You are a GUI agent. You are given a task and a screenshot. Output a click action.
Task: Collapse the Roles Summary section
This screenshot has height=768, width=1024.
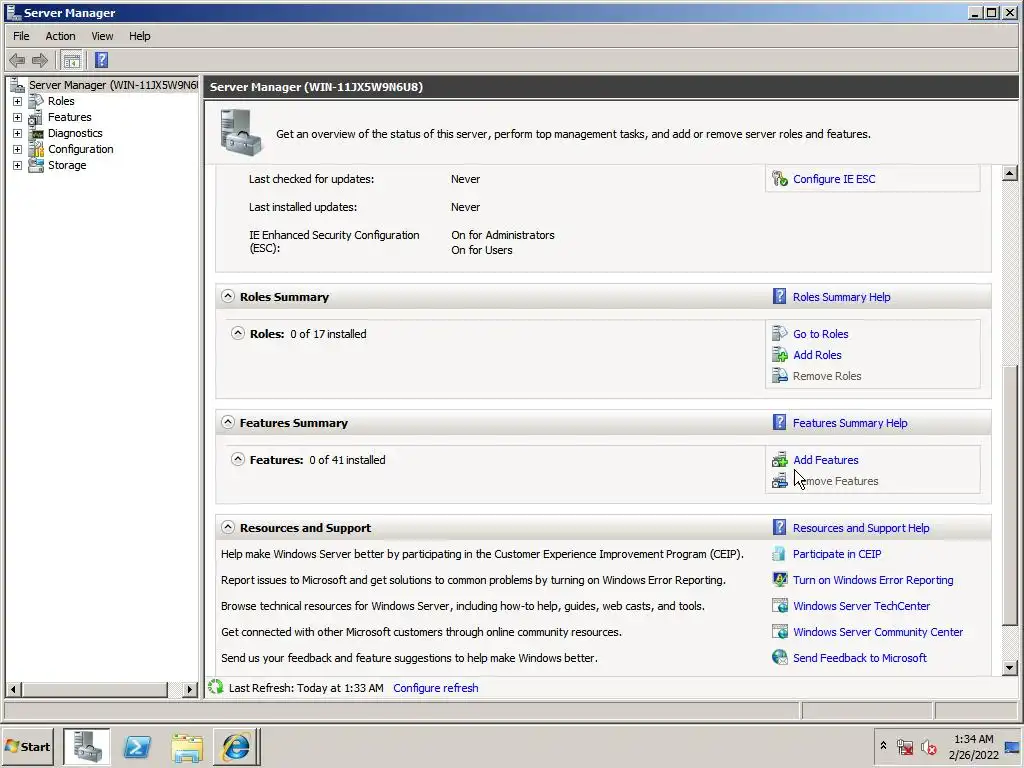pyautogui.click(x=227, y=296)
